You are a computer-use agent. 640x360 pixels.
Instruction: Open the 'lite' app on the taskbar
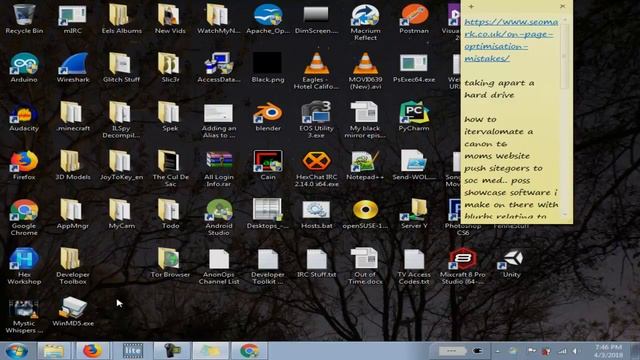133,351
